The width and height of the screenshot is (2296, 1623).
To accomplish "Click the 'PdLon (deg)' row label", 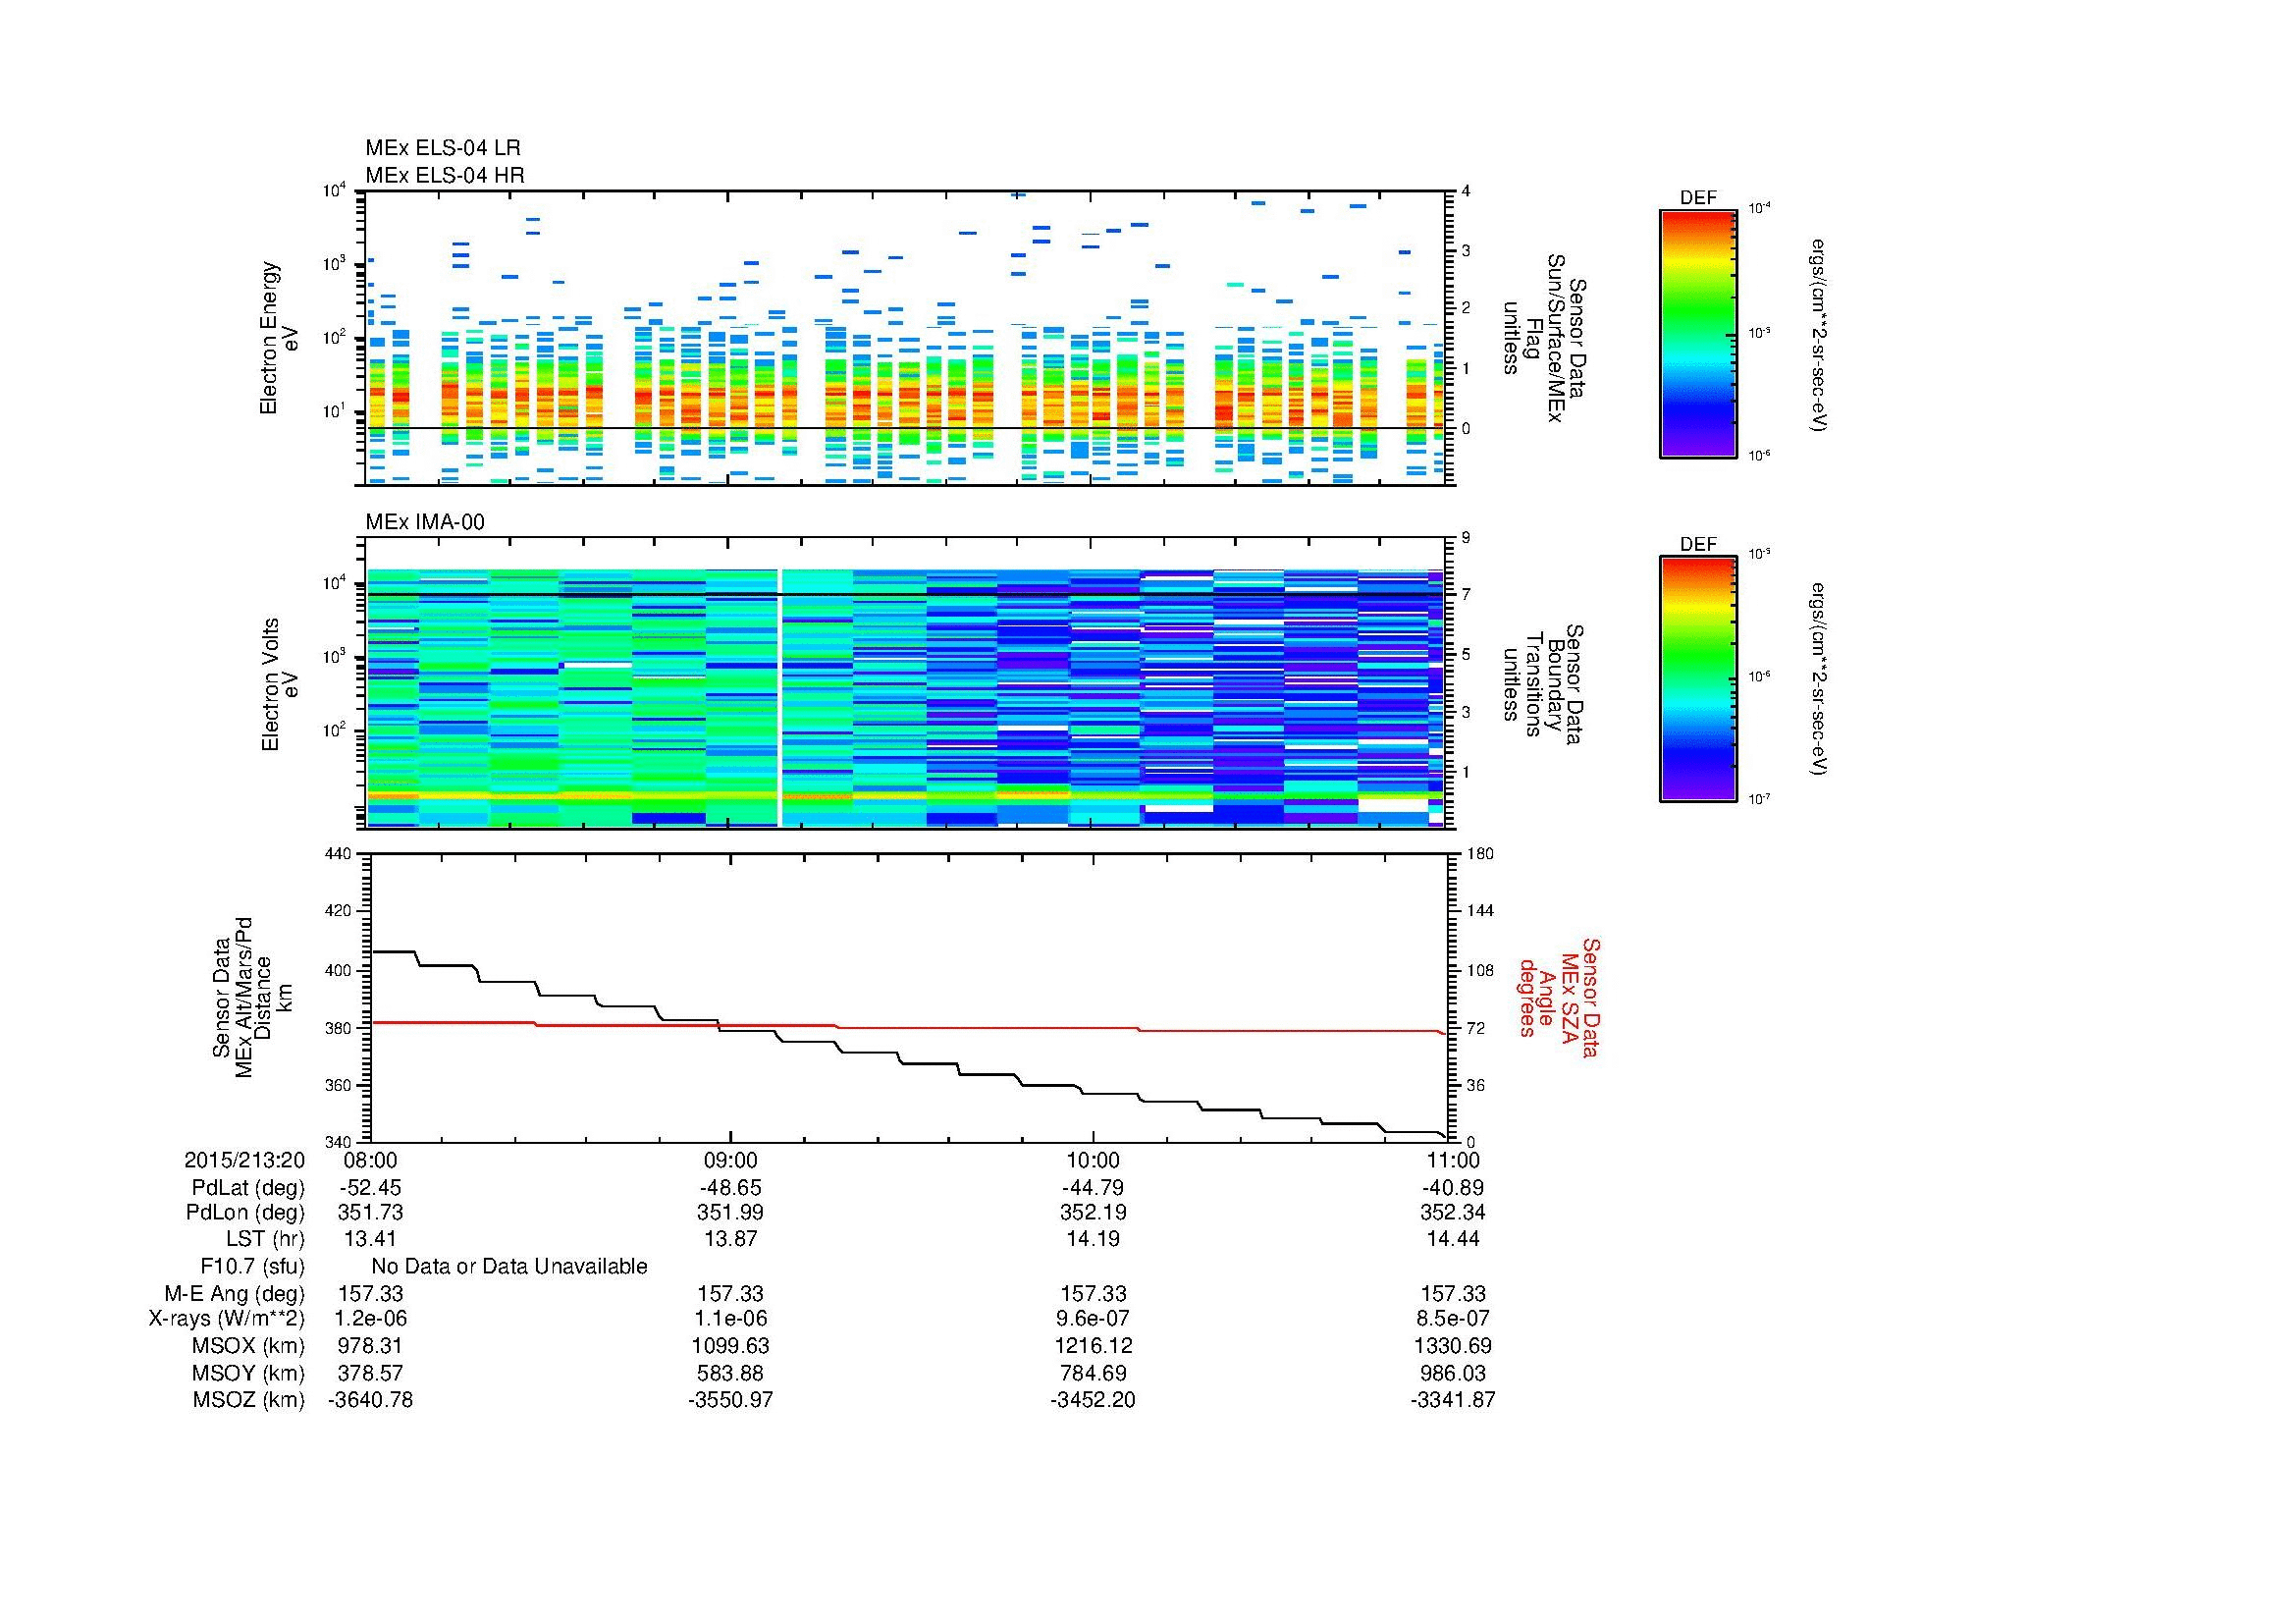I will click(247, 1213).
